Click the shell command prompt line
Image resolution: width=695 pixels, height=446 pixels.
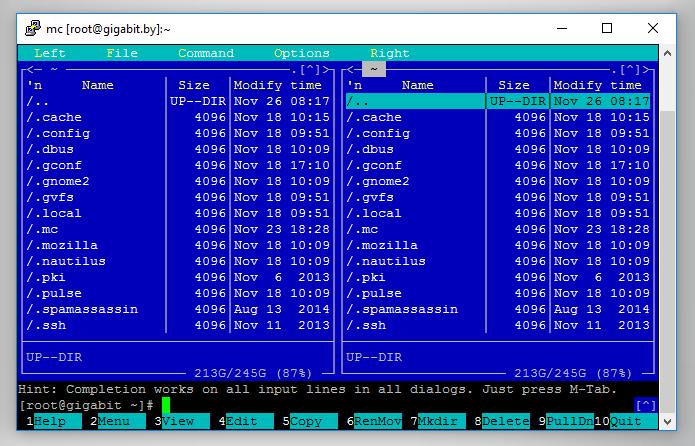[x=328, y=405]
